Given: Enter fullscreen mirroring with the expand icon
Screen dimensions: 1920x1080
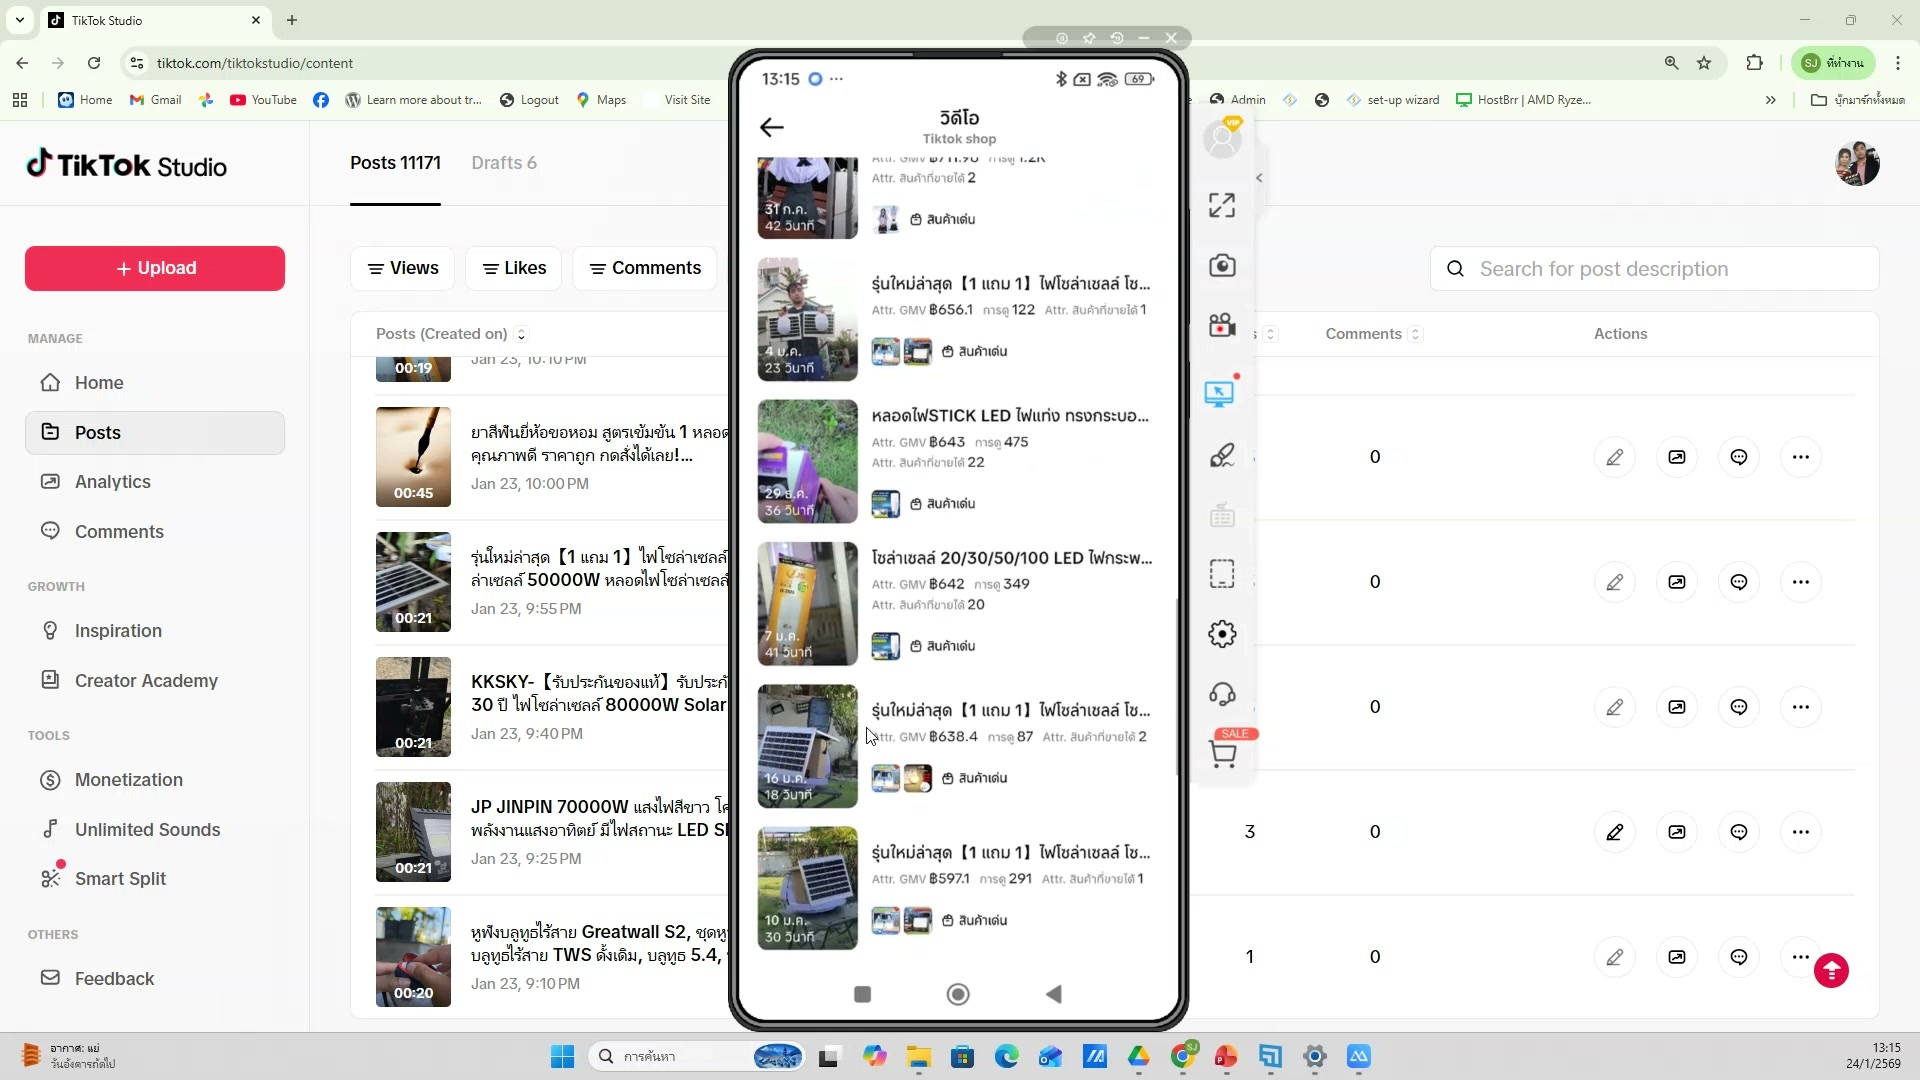Looking at the screenshot, I should click(x=1222, y=204).
